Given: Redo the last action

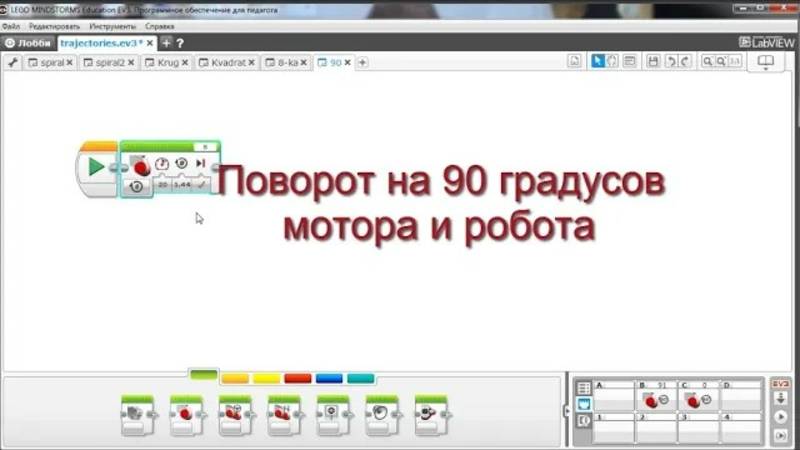Looking at the screenshot, I should point(685,61).
